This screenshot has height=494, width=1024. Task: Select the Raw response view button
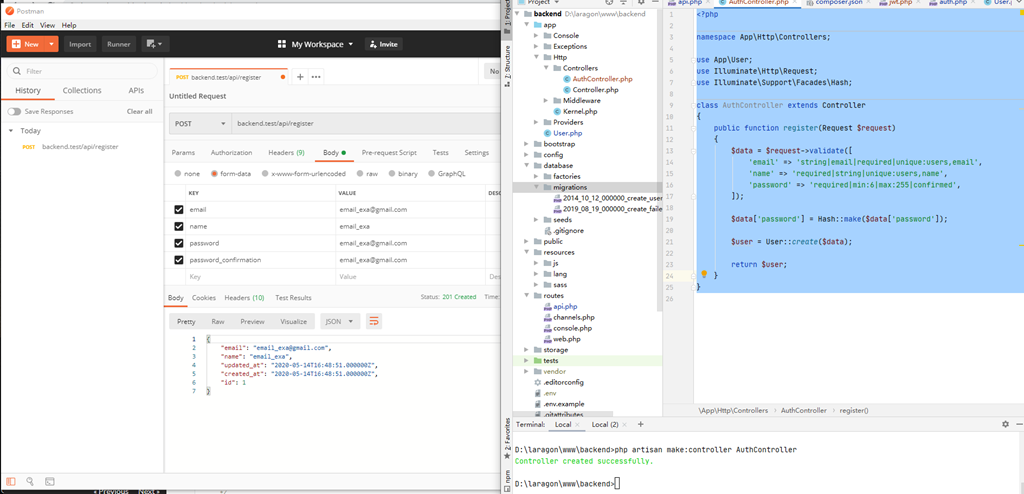click(x=218, y=321)
